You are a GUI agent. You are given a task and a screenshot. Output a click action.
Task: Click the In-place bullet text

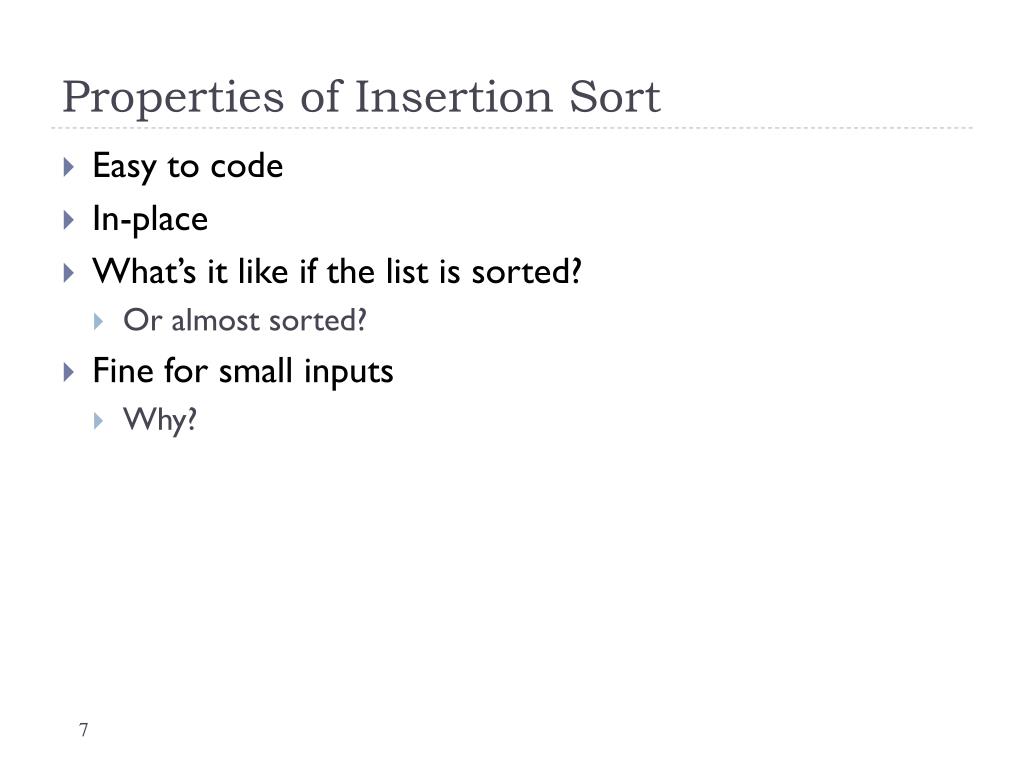tap(150, 219)
